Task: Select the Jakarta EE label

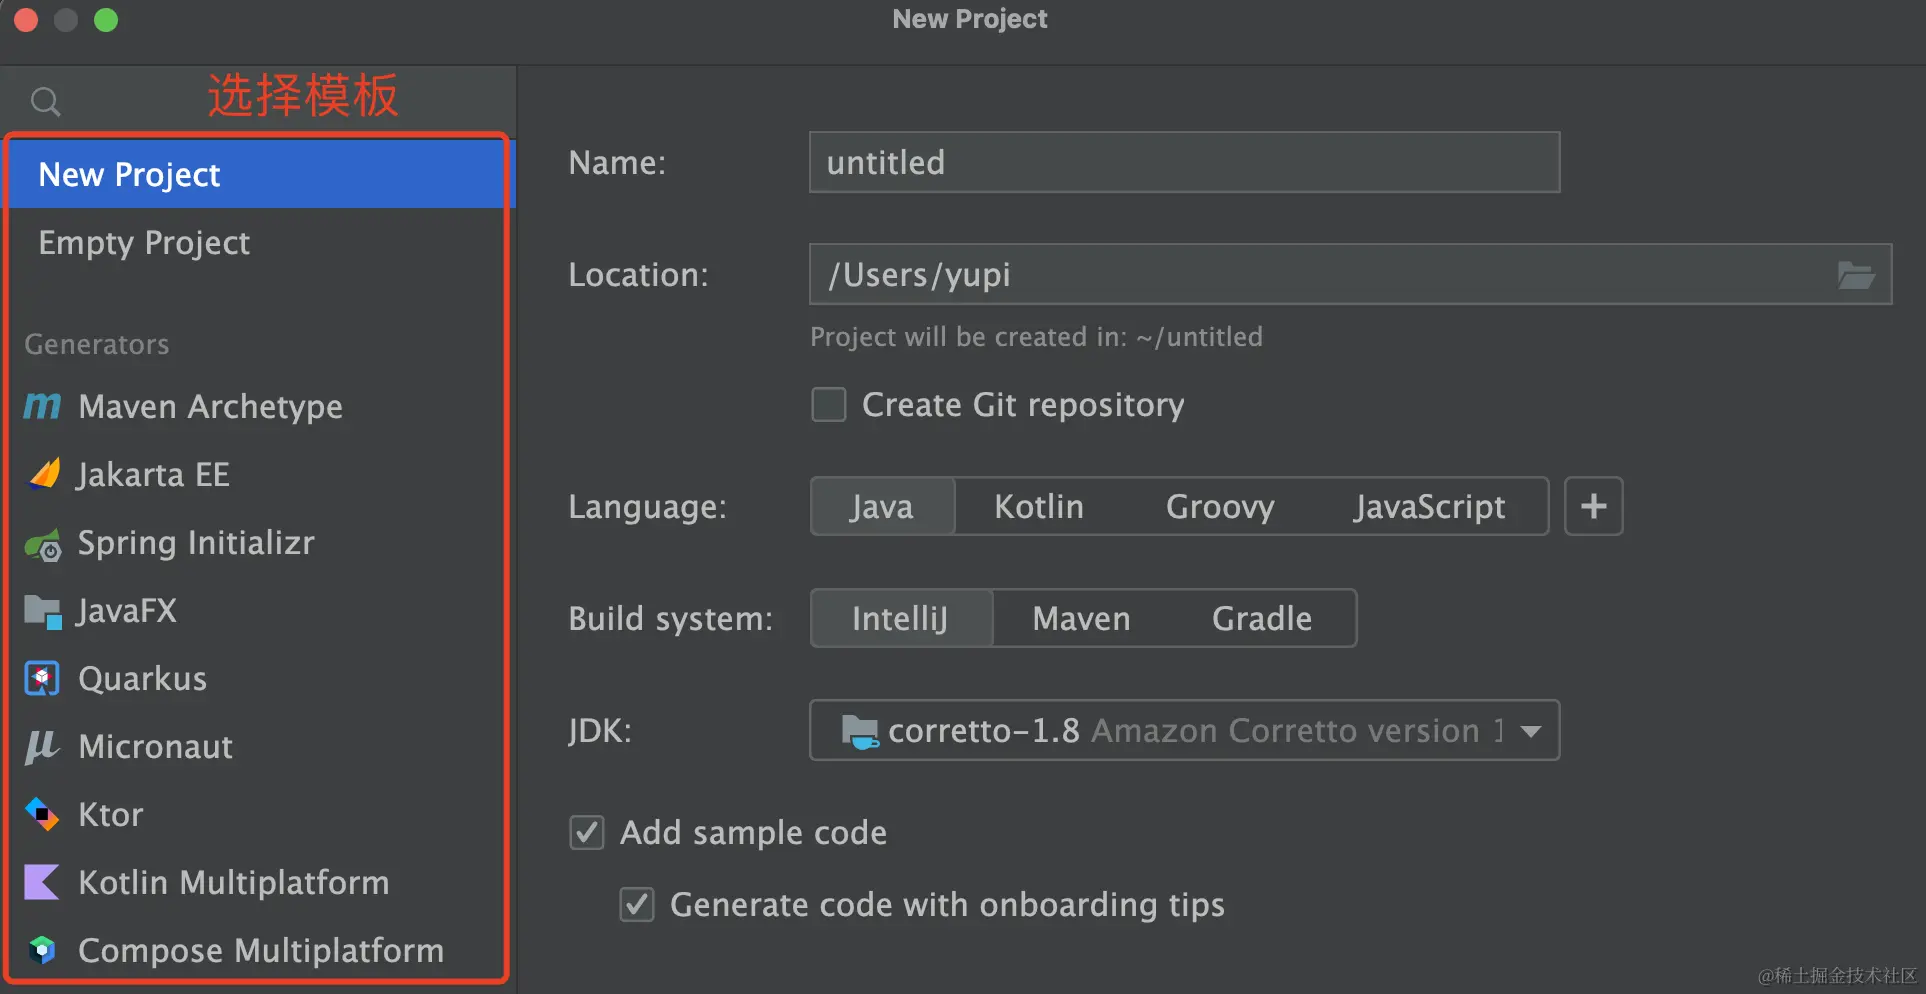Action: click(x=153, y=474)
